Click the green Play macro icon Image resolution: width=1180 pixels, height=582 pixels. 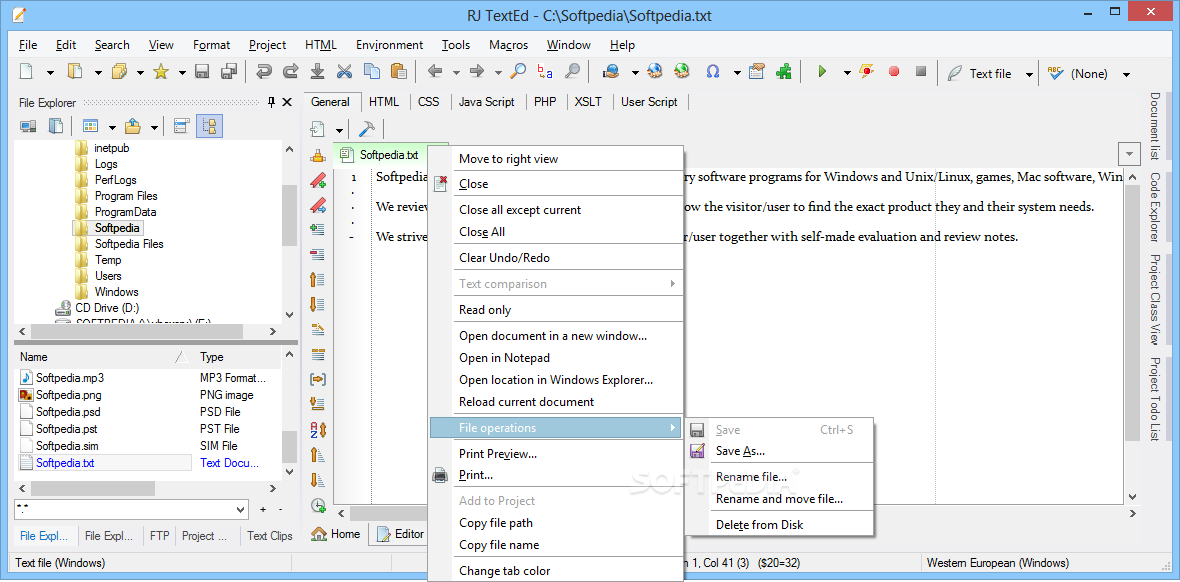[x=823, y=72]
